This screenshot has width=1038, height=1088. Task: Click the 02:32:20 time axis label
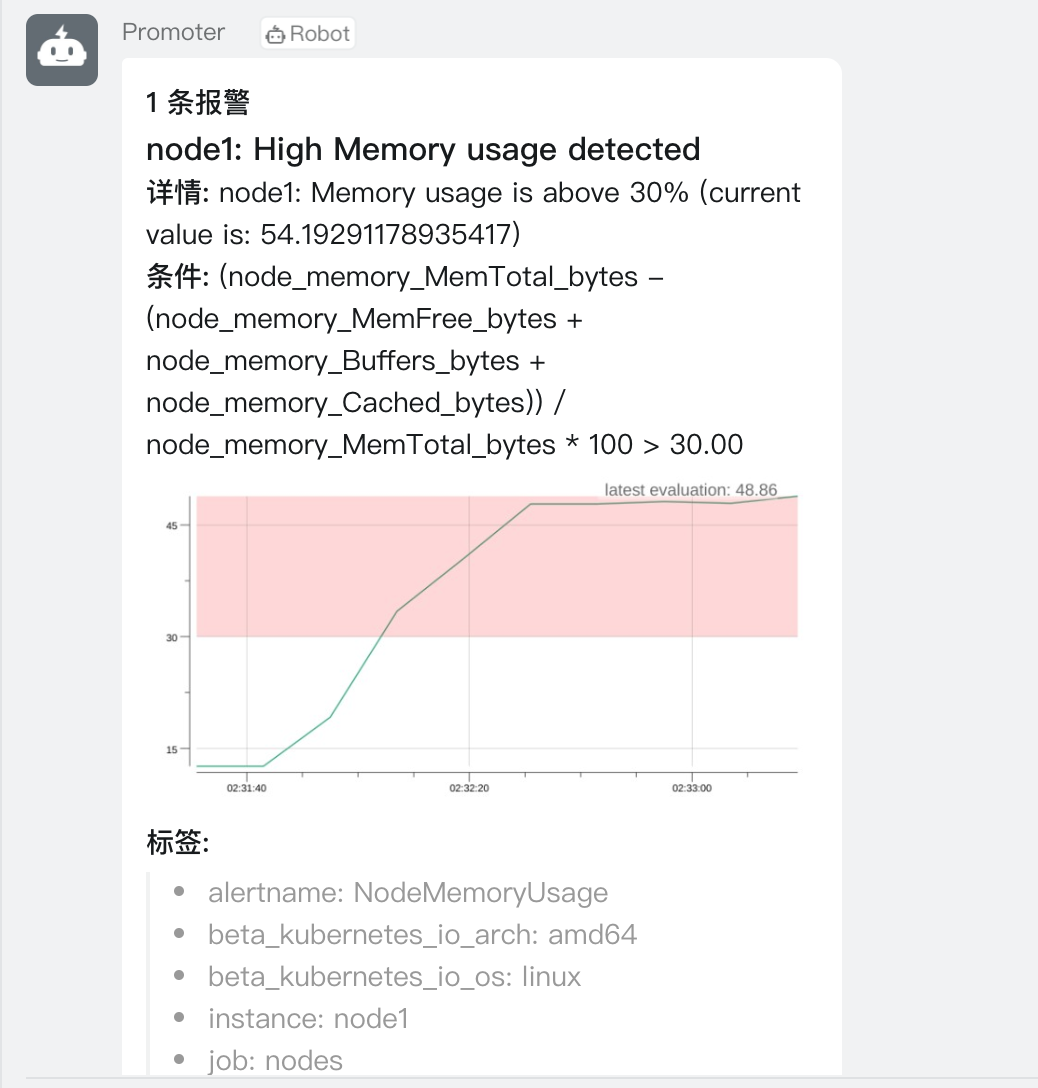469,788
